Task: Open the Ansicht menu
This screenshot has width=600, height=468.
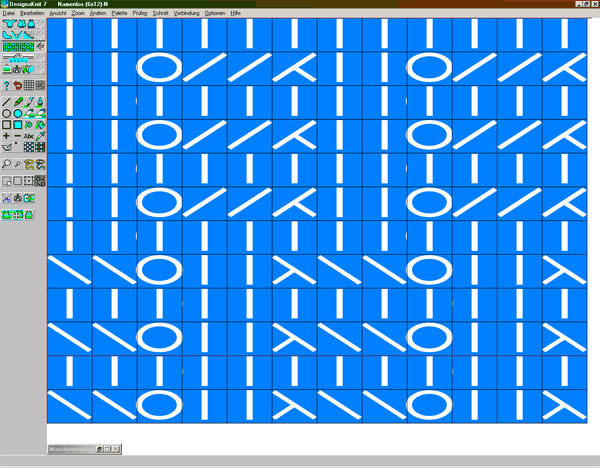Action: [58, 13]
